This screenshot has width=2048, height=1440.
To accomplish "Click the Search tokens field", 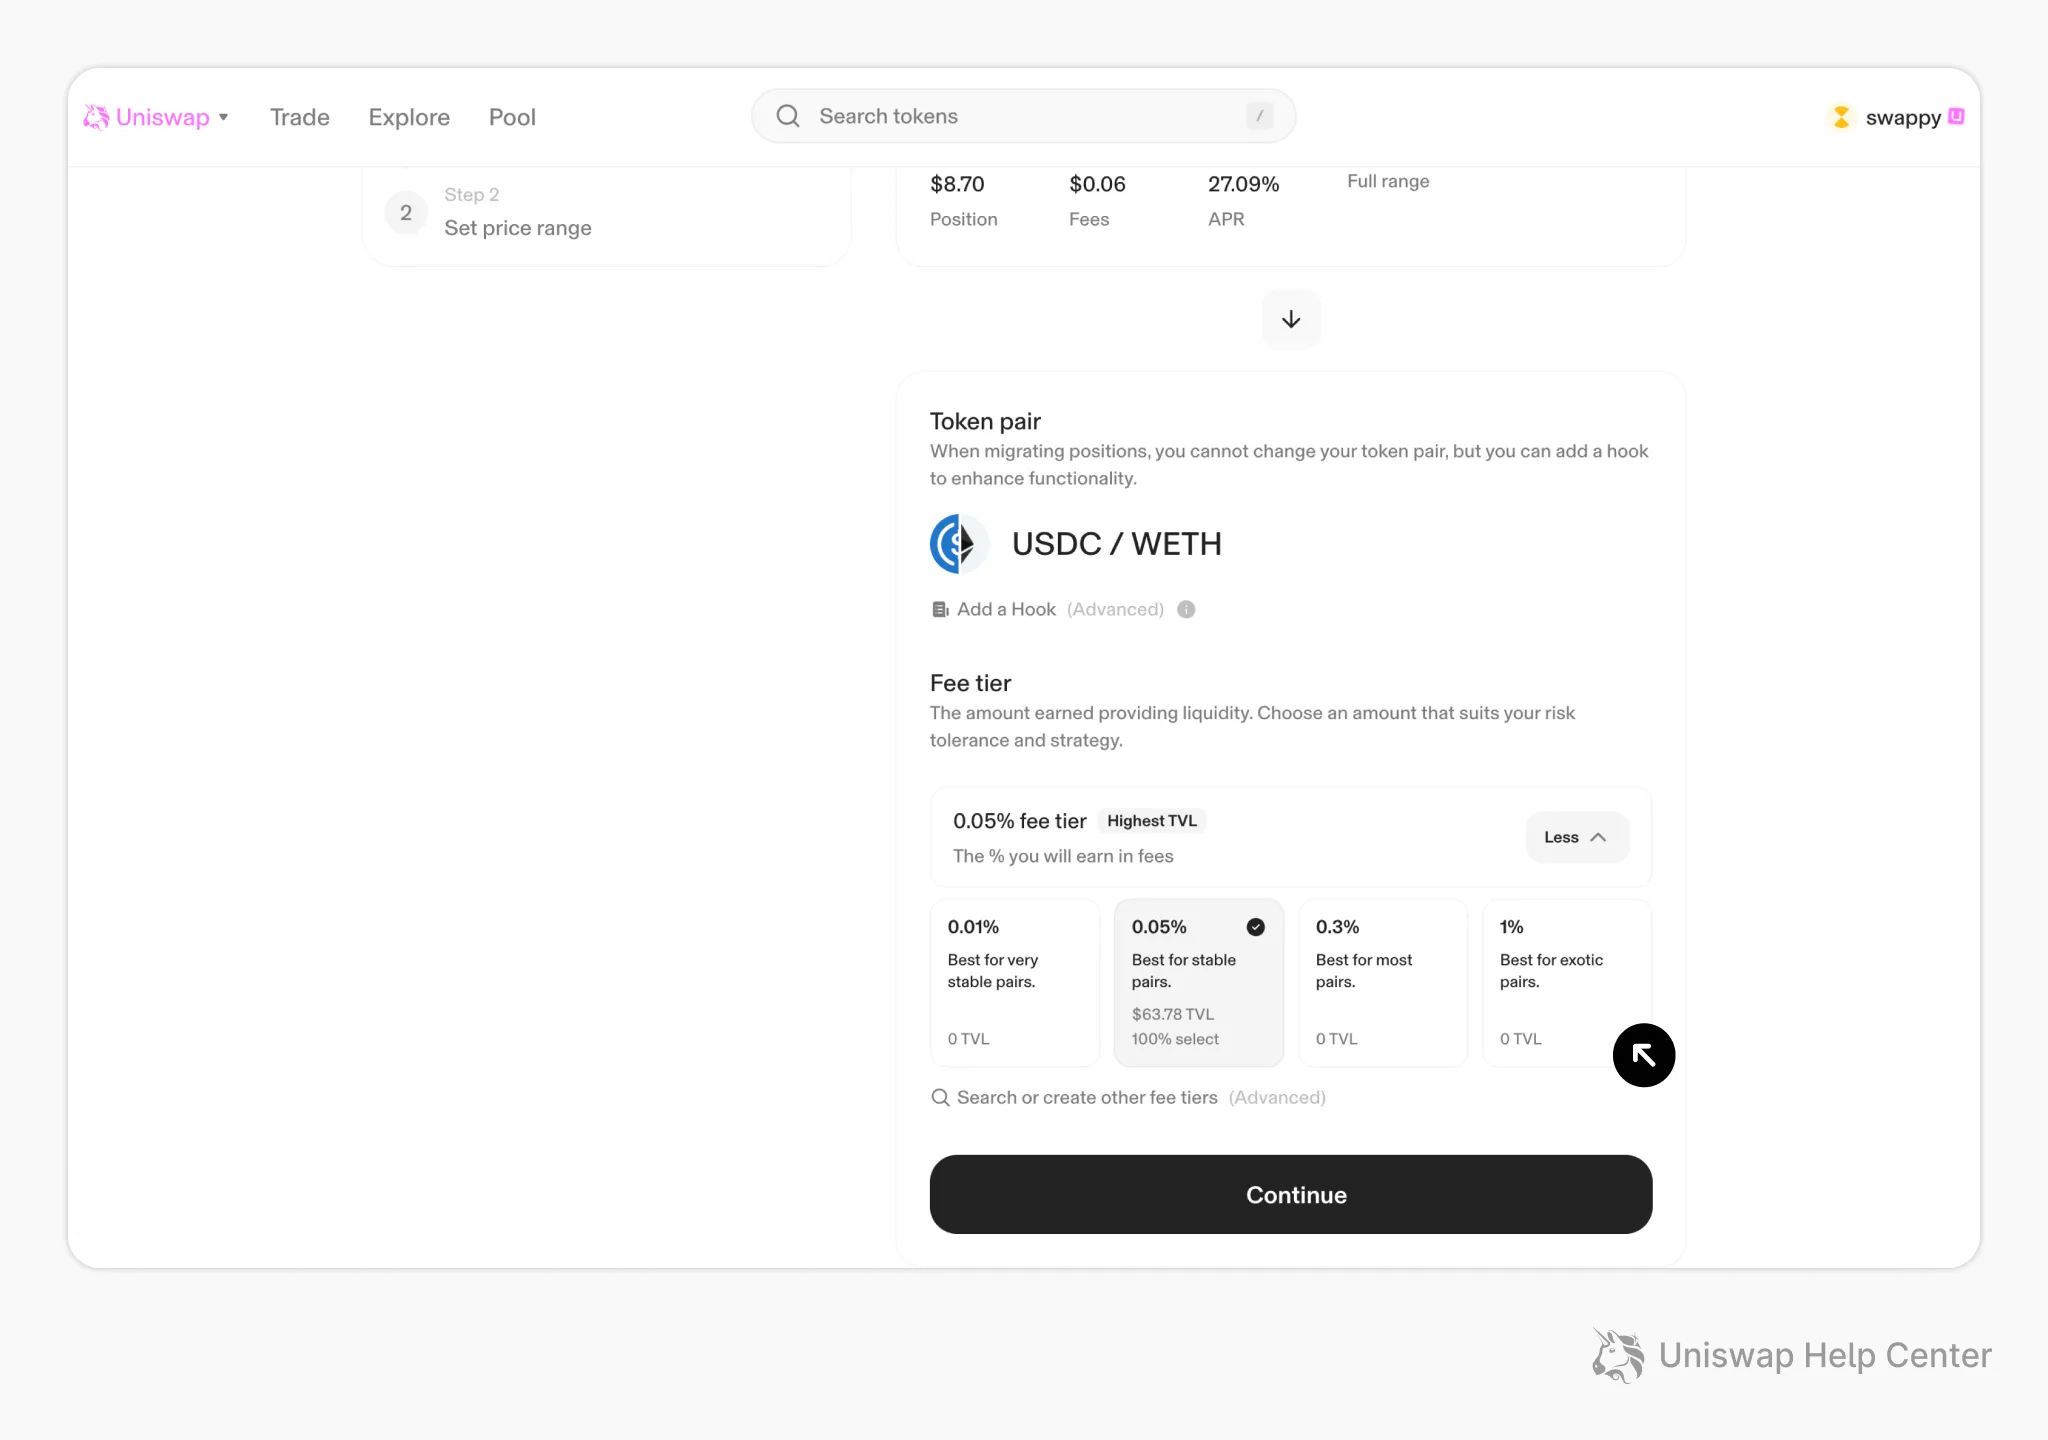I will [1024, 116].
